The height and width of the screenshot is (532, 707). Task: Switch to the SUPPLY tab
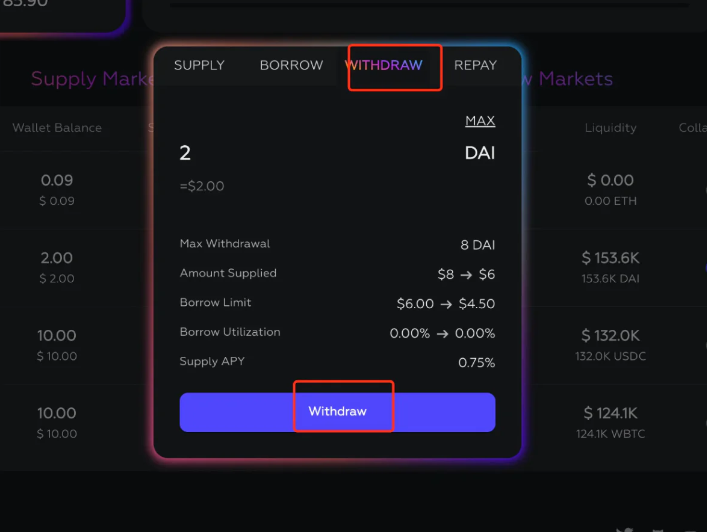point(199,65)
